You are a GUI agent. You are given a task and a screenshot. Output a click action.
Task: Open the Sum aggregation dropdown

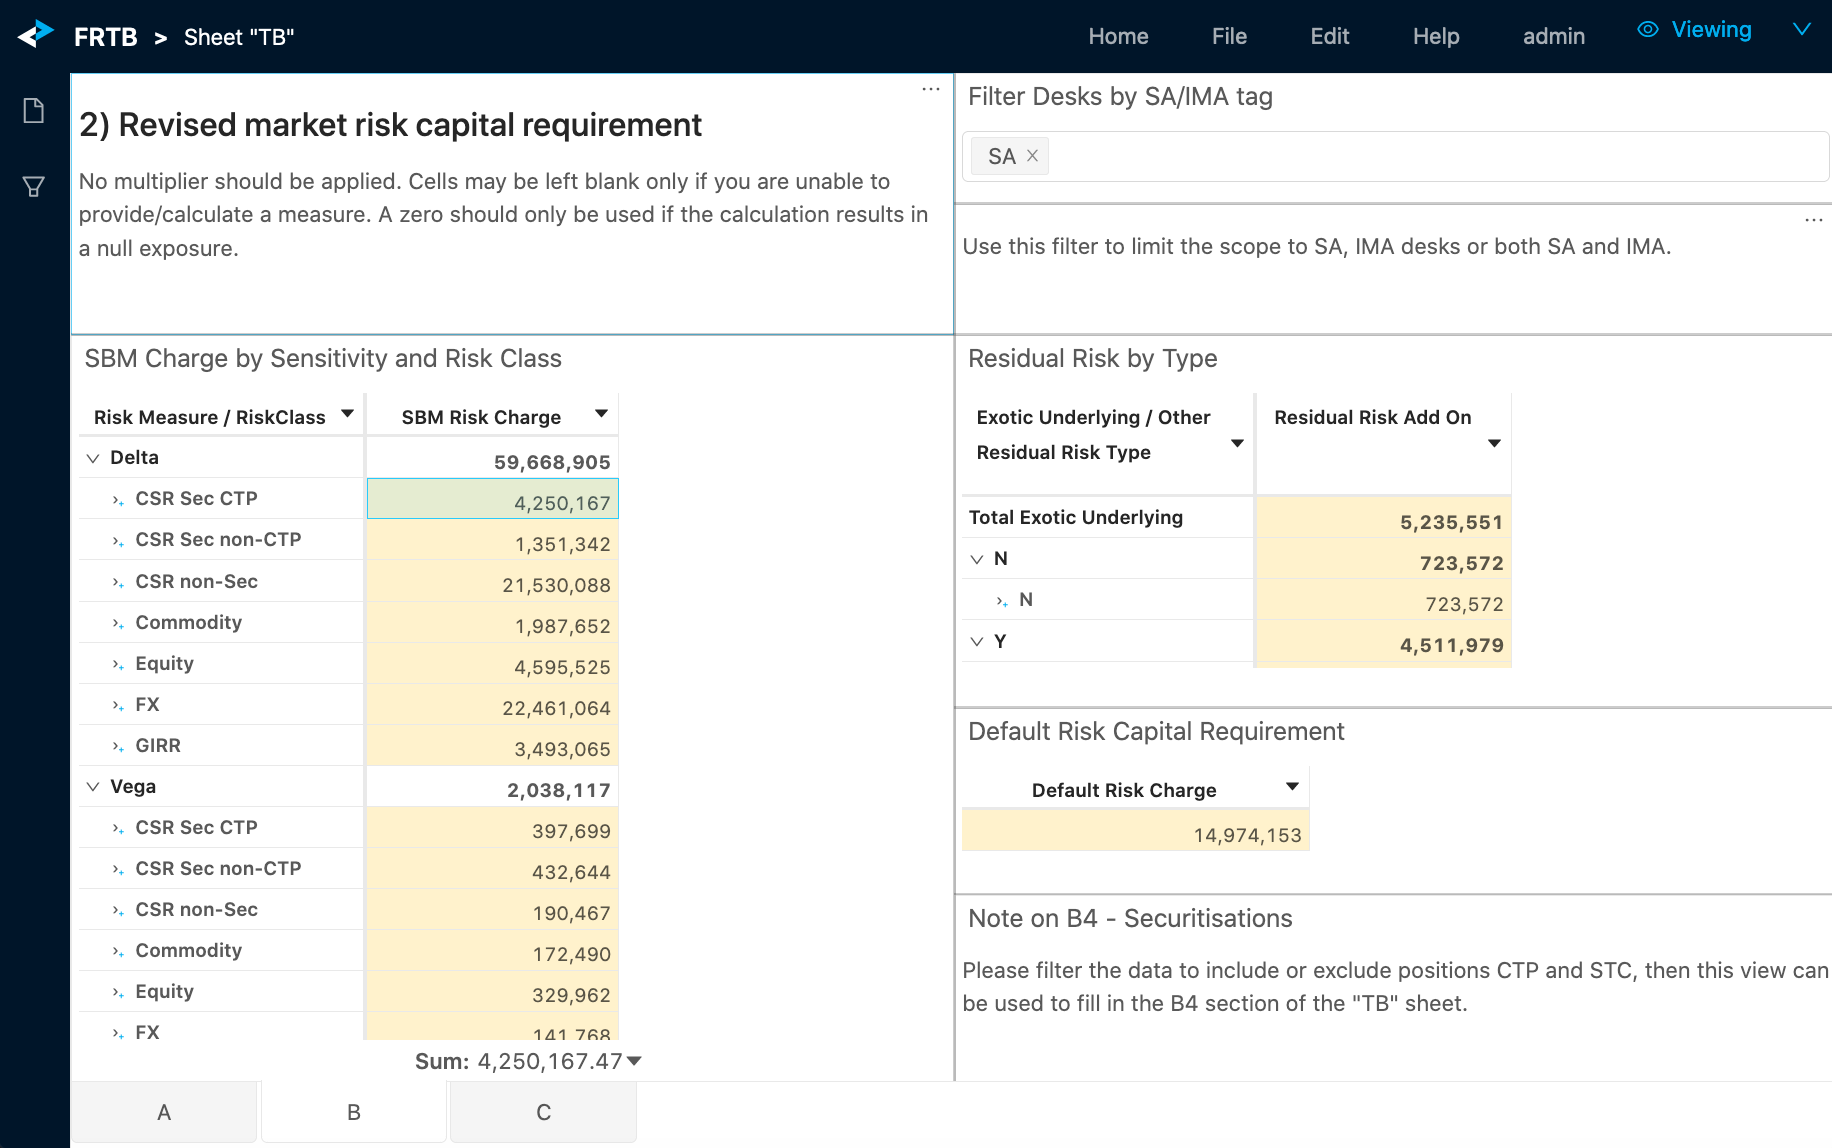tap(634, 1061)
